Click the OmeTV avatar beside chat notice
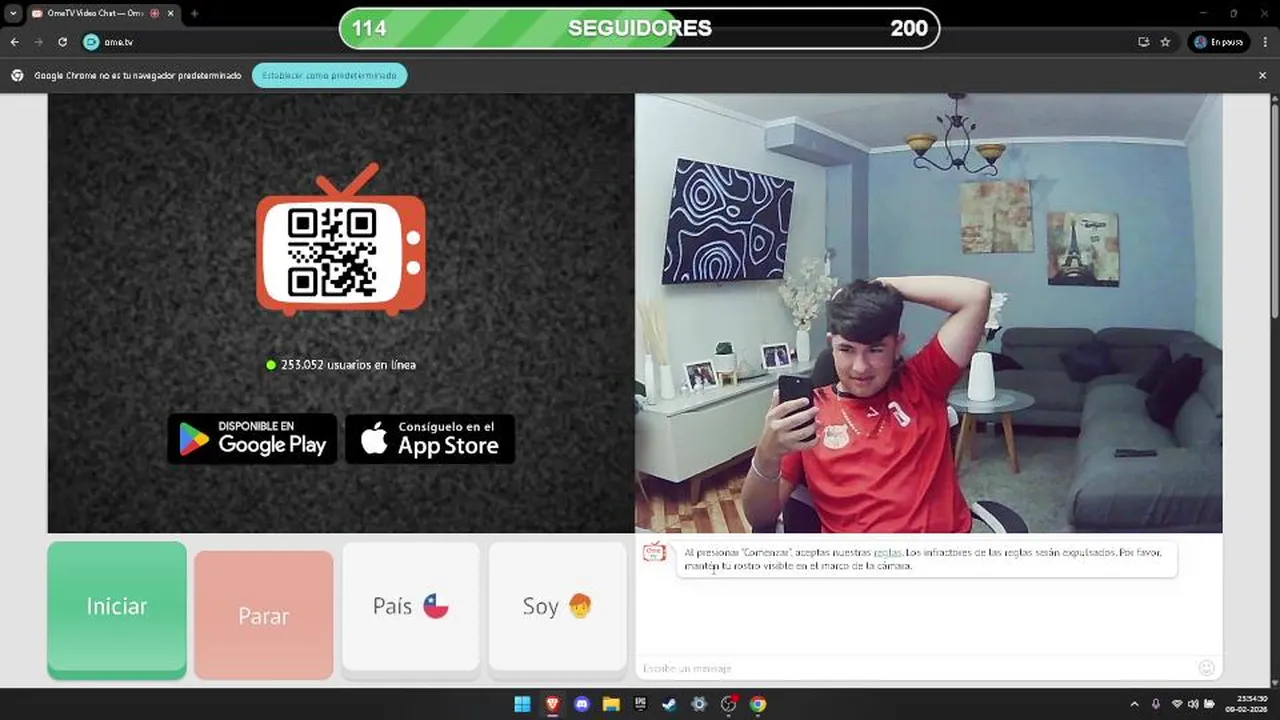 click(654, 552)
